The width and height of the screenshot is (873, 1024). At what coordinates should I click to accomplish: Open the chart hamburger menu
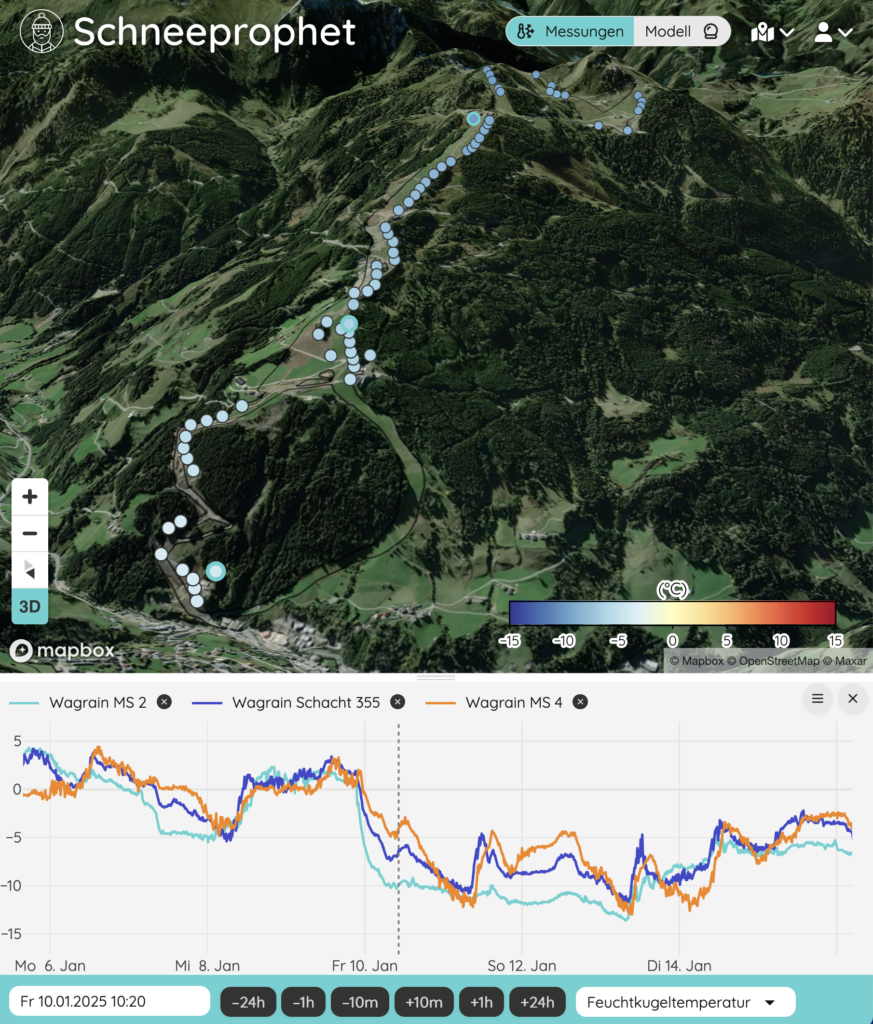pos(817,699)
